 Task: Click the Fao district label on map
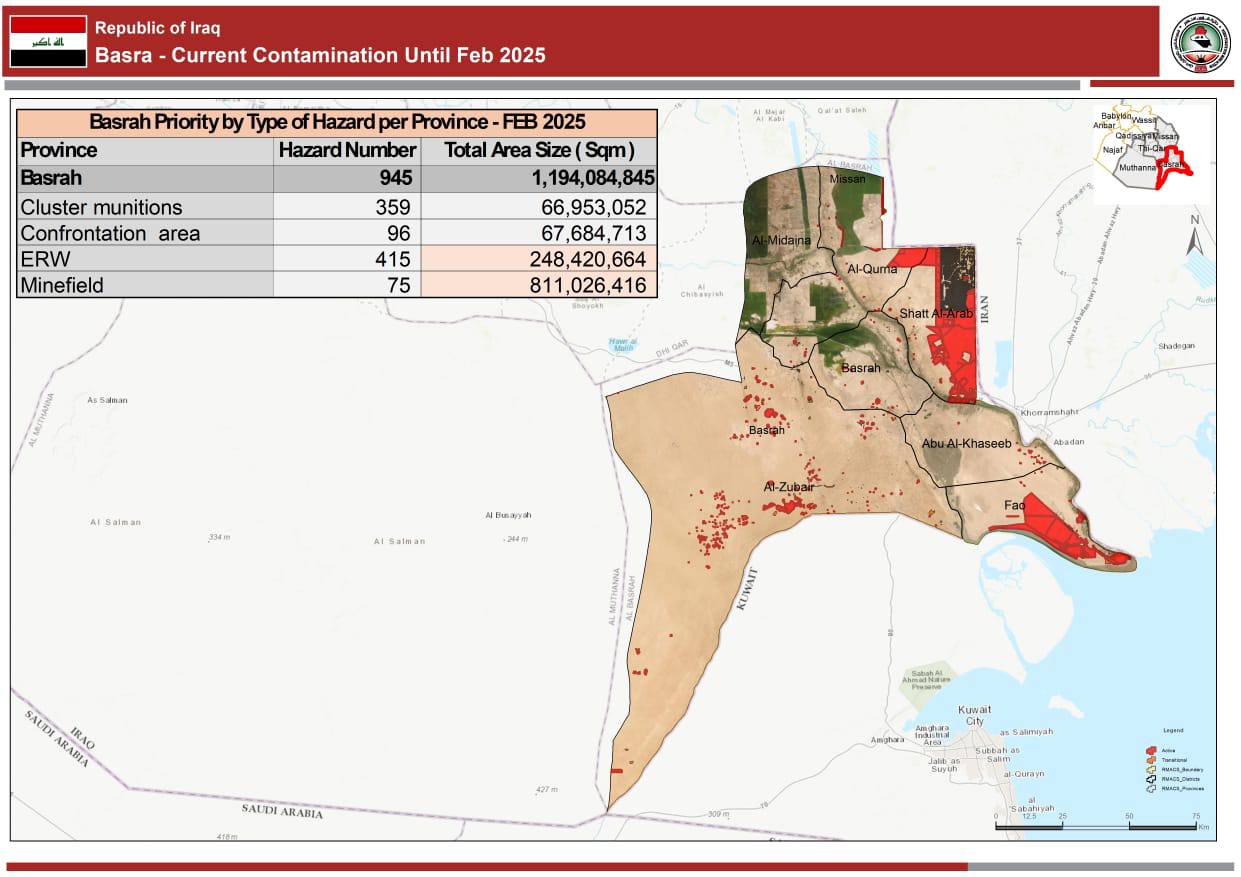(1014, 506)
